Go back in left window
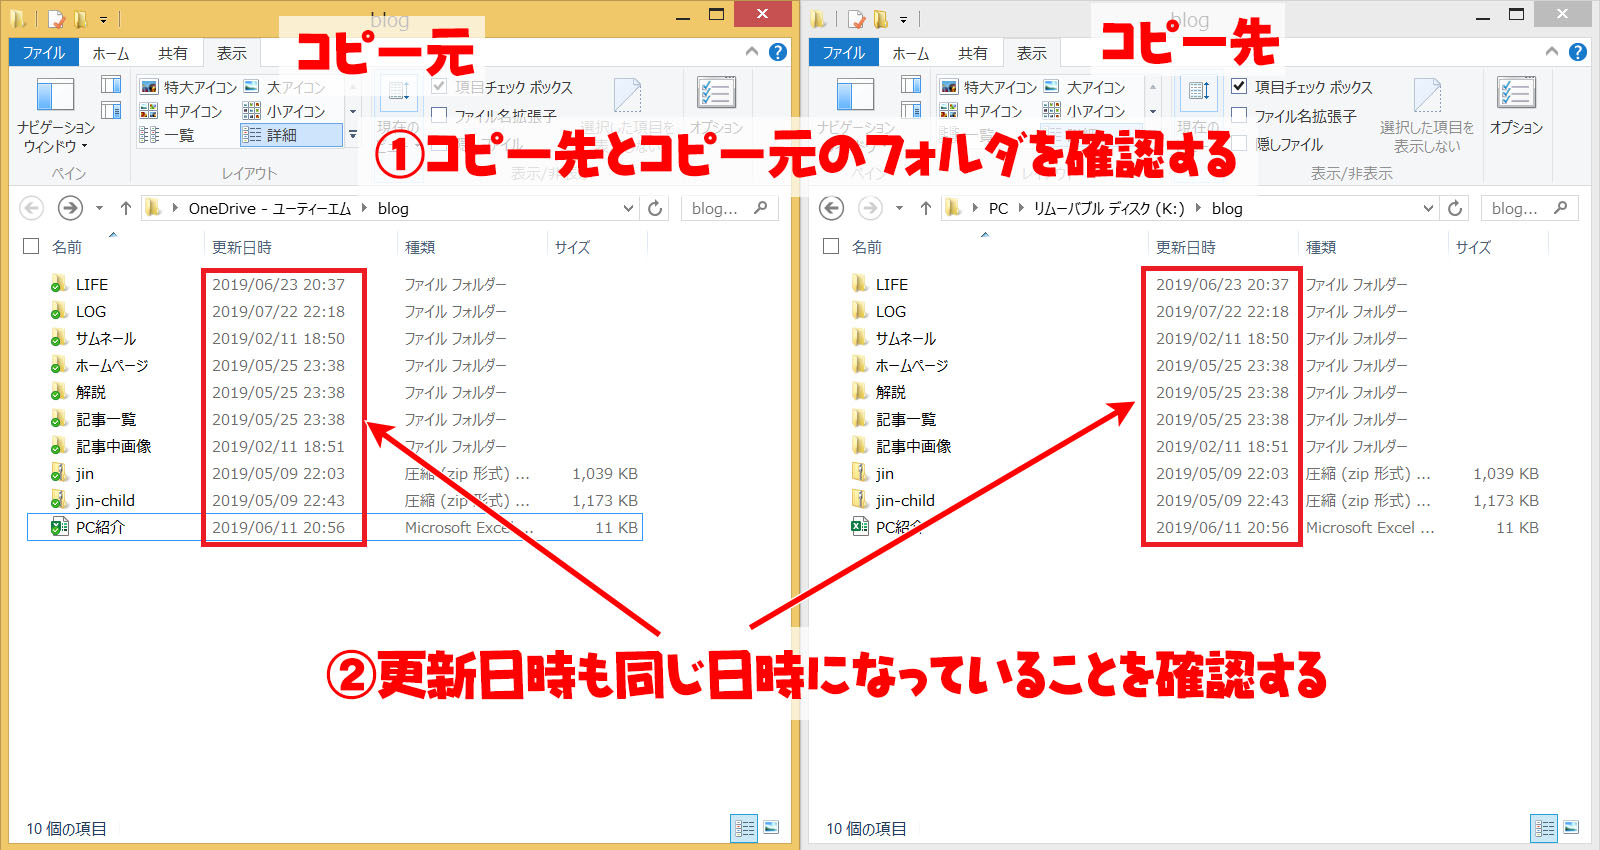 click(32, 208)
